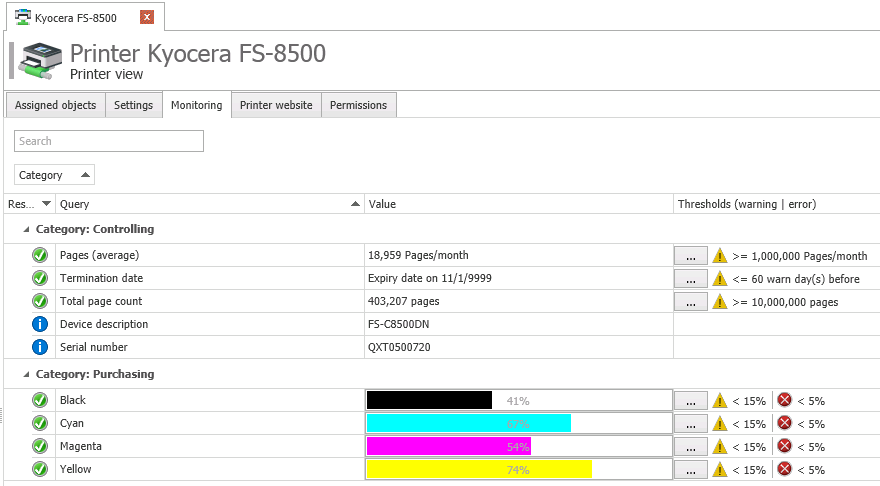The image size is (880, 486).
Task: Click the Magenta toner level bar
Action: pos(518,446)
